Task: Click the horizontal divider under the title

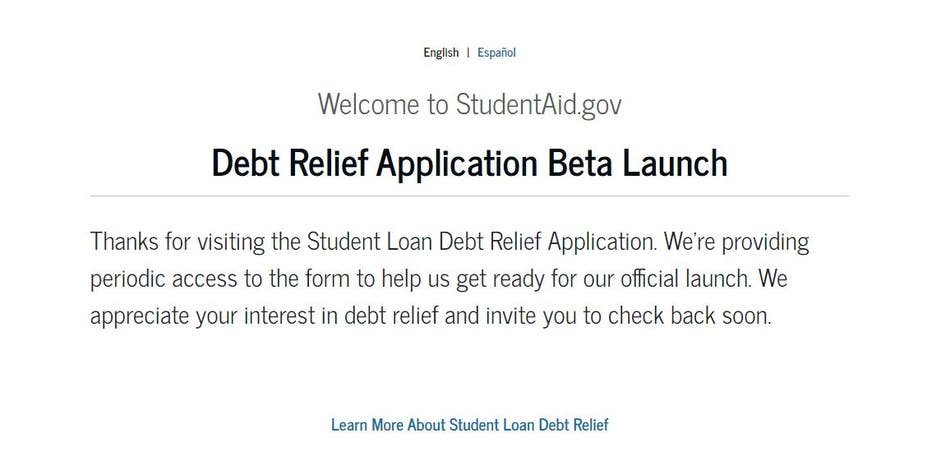Action: pos(470,195)
